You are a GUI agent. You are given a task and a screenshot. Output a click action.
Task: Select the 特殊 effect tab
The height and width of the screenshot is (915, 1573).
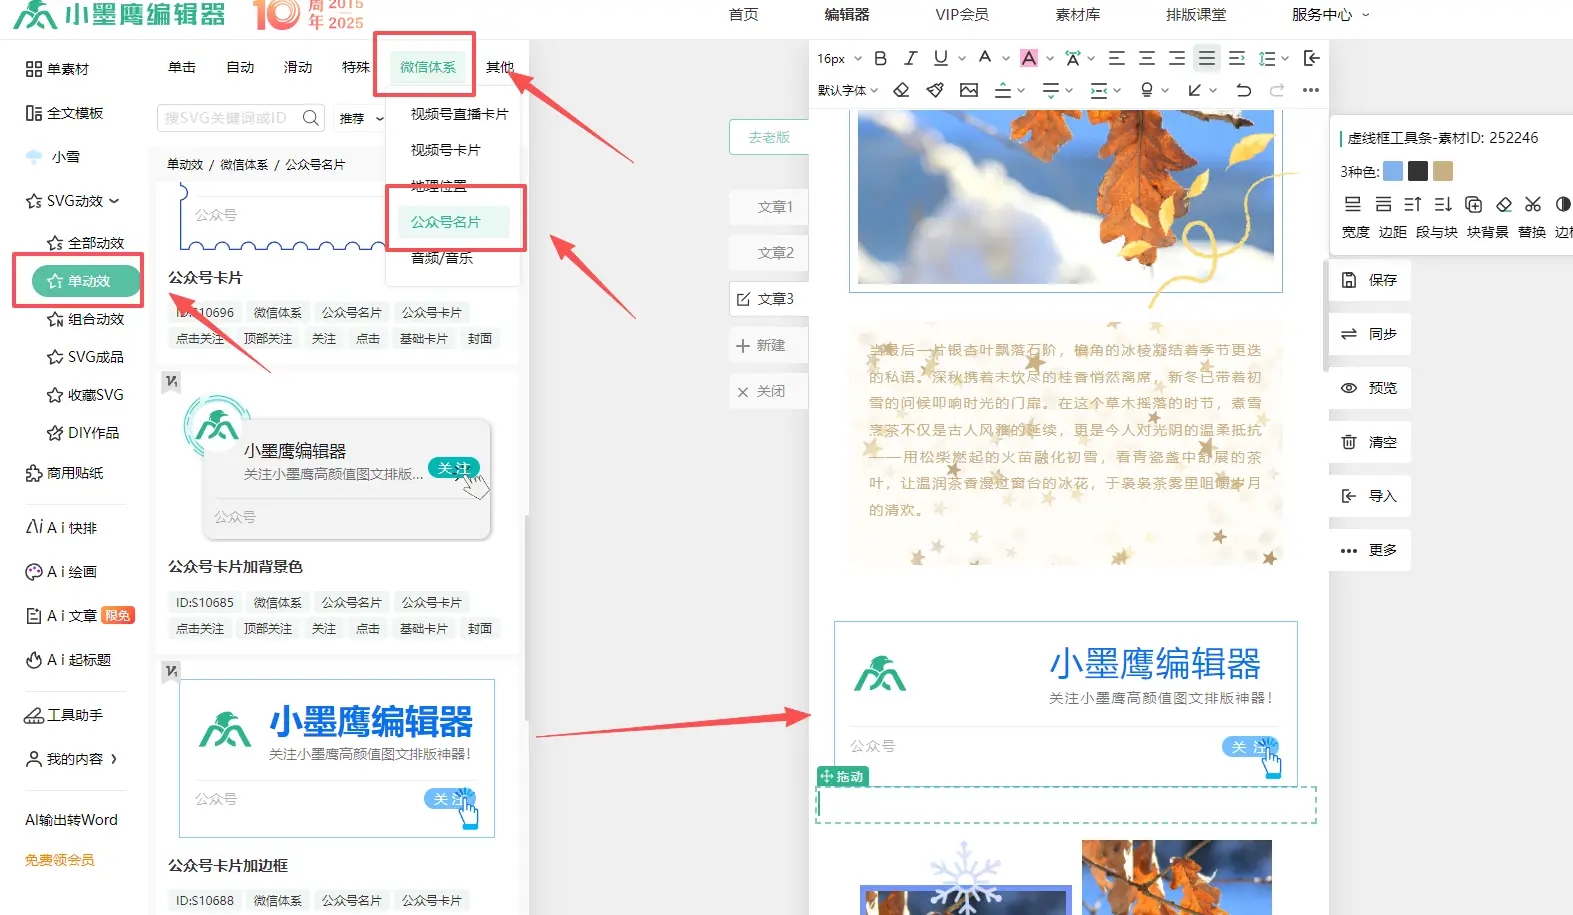355,67
